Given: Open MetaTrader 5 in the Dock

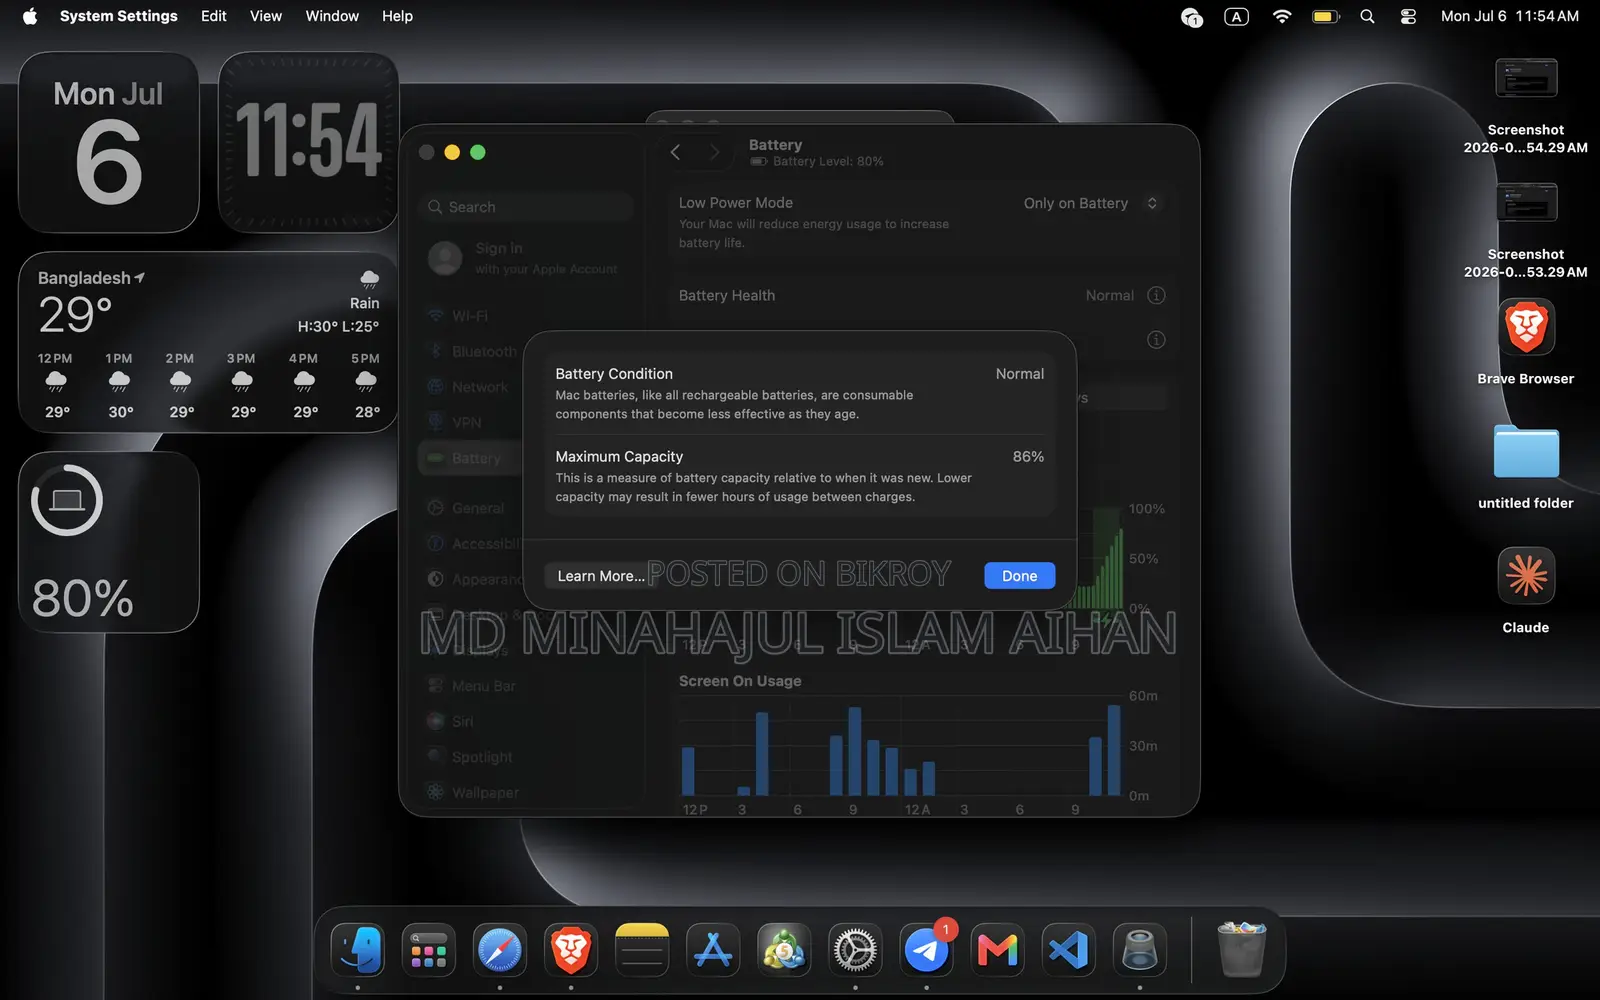Looking at the screenshot, I should [x=784, y=950].
